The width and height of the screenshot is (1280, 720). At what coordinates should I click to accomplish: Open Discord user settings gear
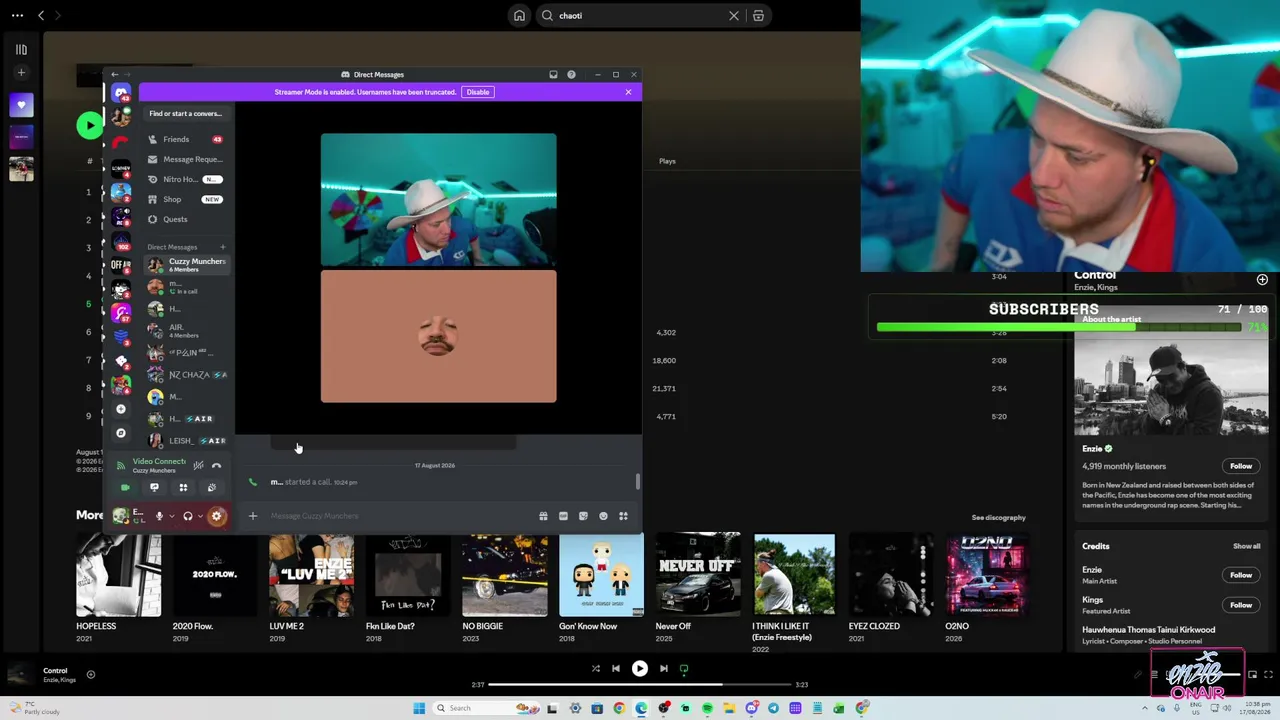tap(217, 516)
